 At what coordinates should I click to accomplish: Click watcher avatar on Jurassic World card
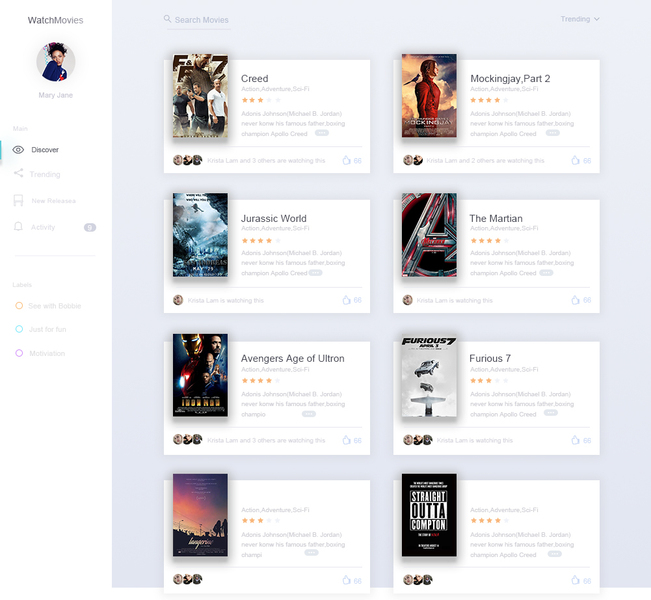[x=178, y=300]
